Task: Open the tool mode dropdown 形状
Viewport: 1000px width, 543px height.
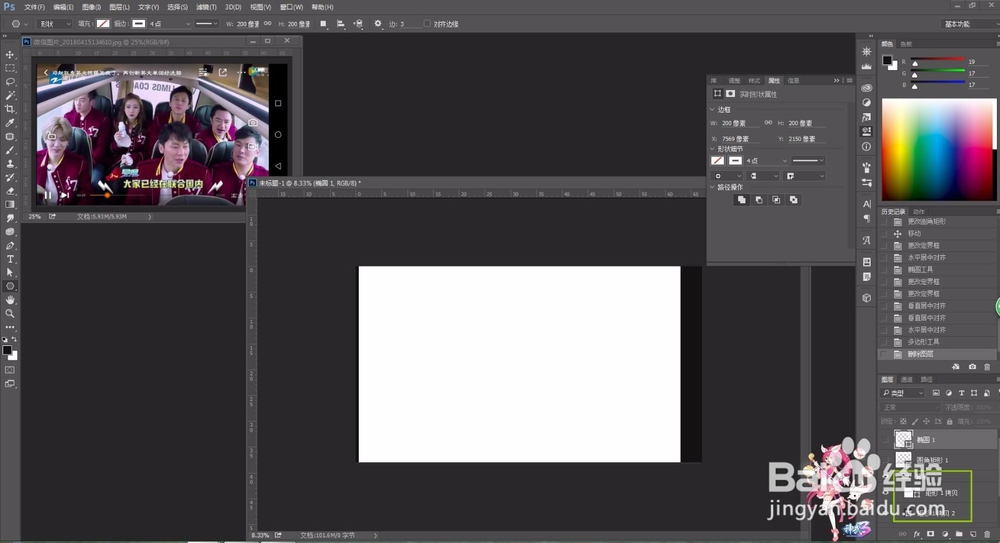Action: pyautogui.click(x=54, y=24)
